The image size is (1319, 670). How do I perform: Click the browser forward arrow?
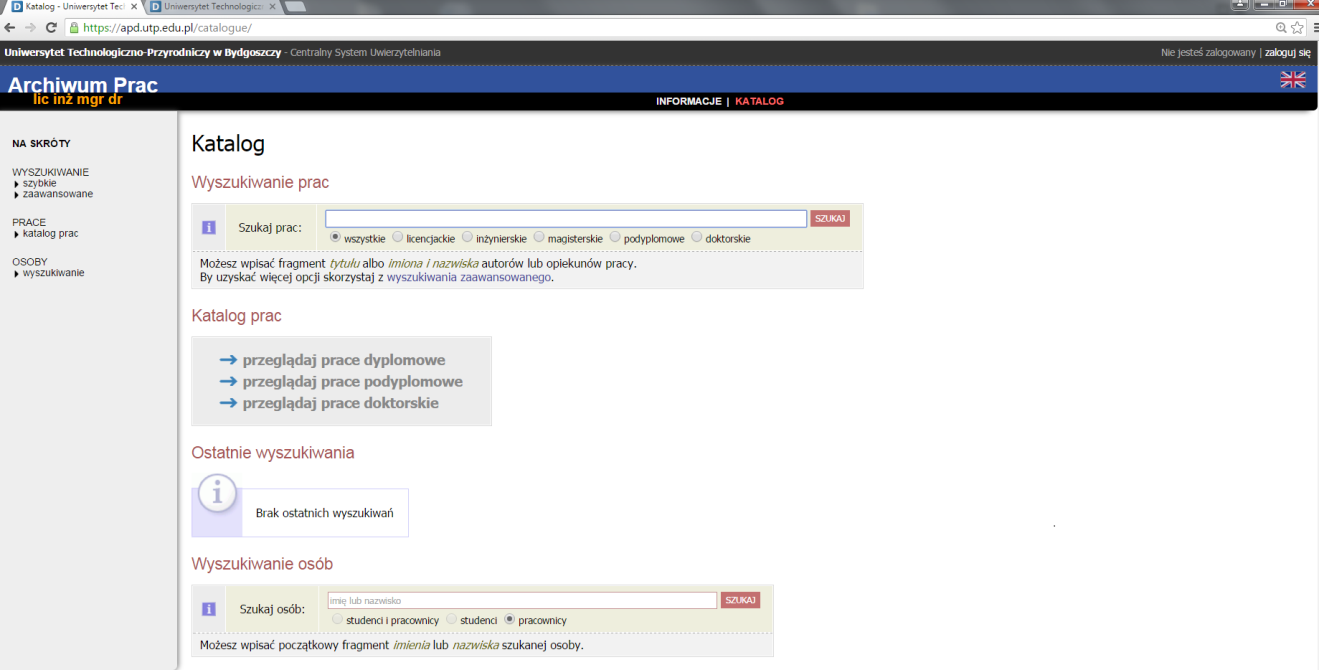(31, 28)
